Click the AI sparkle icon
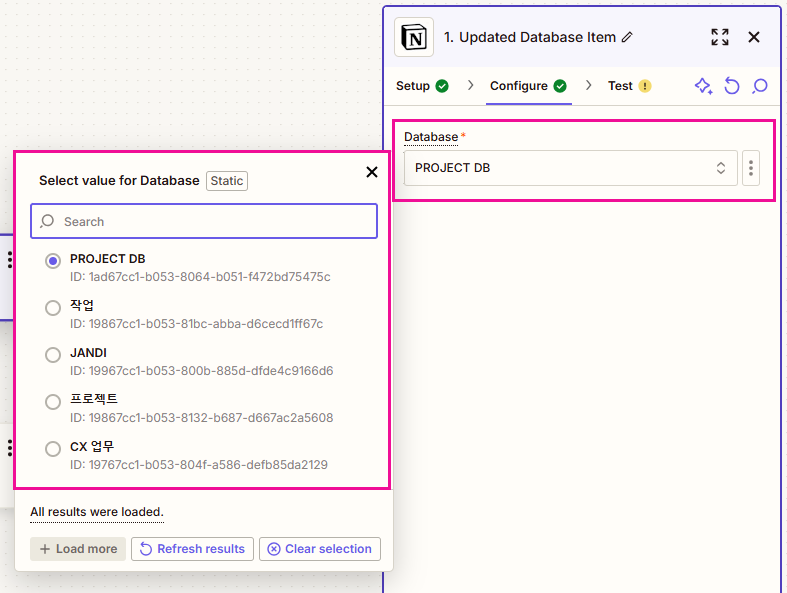The height and width of the screenshot is (593, 787). [703, 86]
